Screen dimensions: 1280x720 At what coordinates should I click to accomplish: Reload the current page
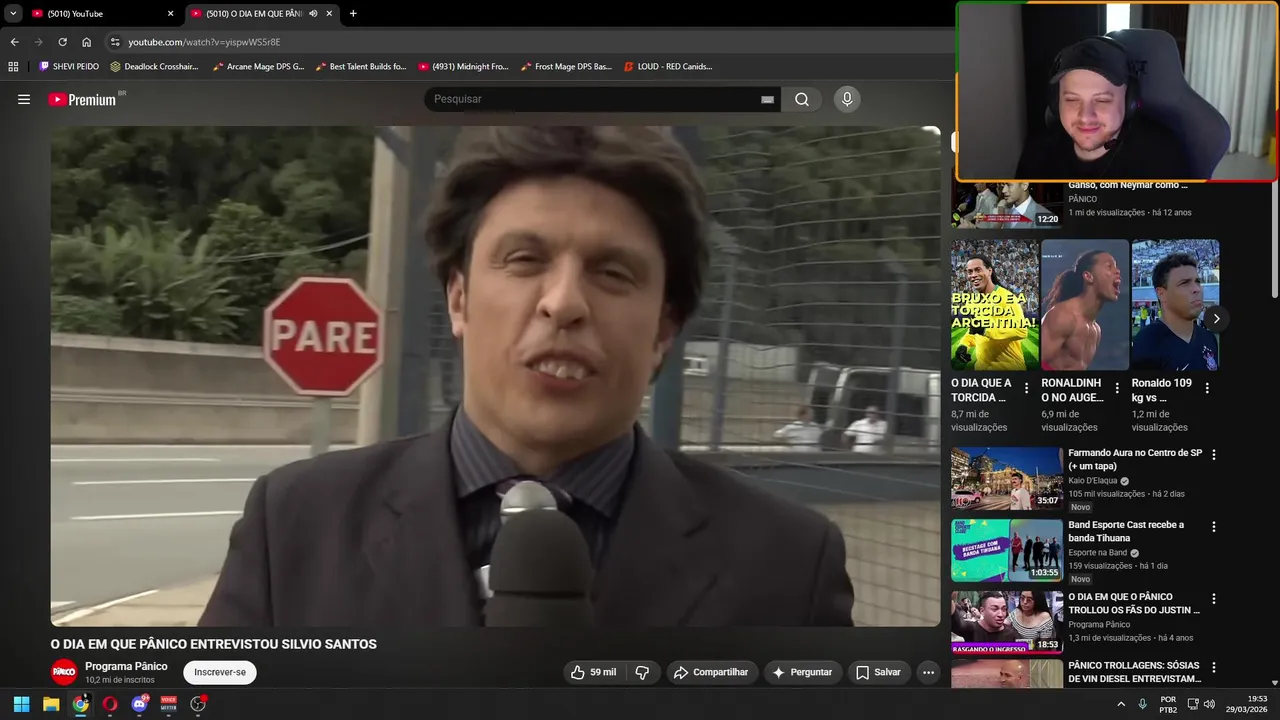pos(62,42)
